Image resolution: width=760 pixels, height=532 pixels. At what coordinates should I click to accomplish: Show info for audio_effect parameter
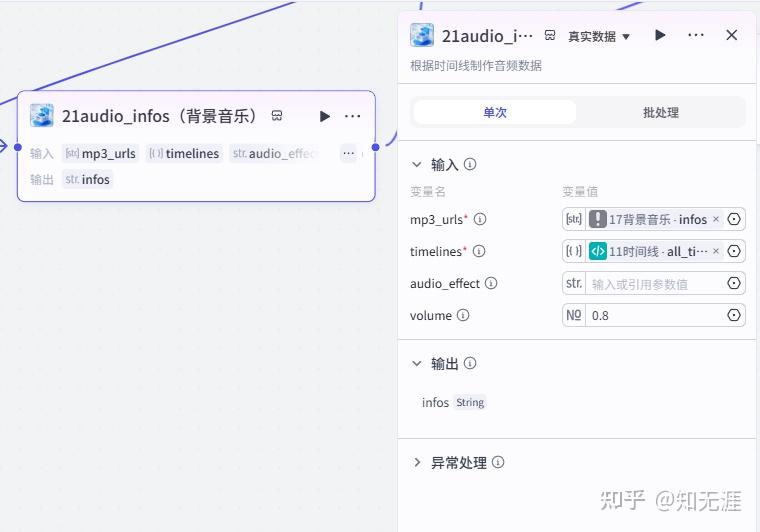[491, 283]
